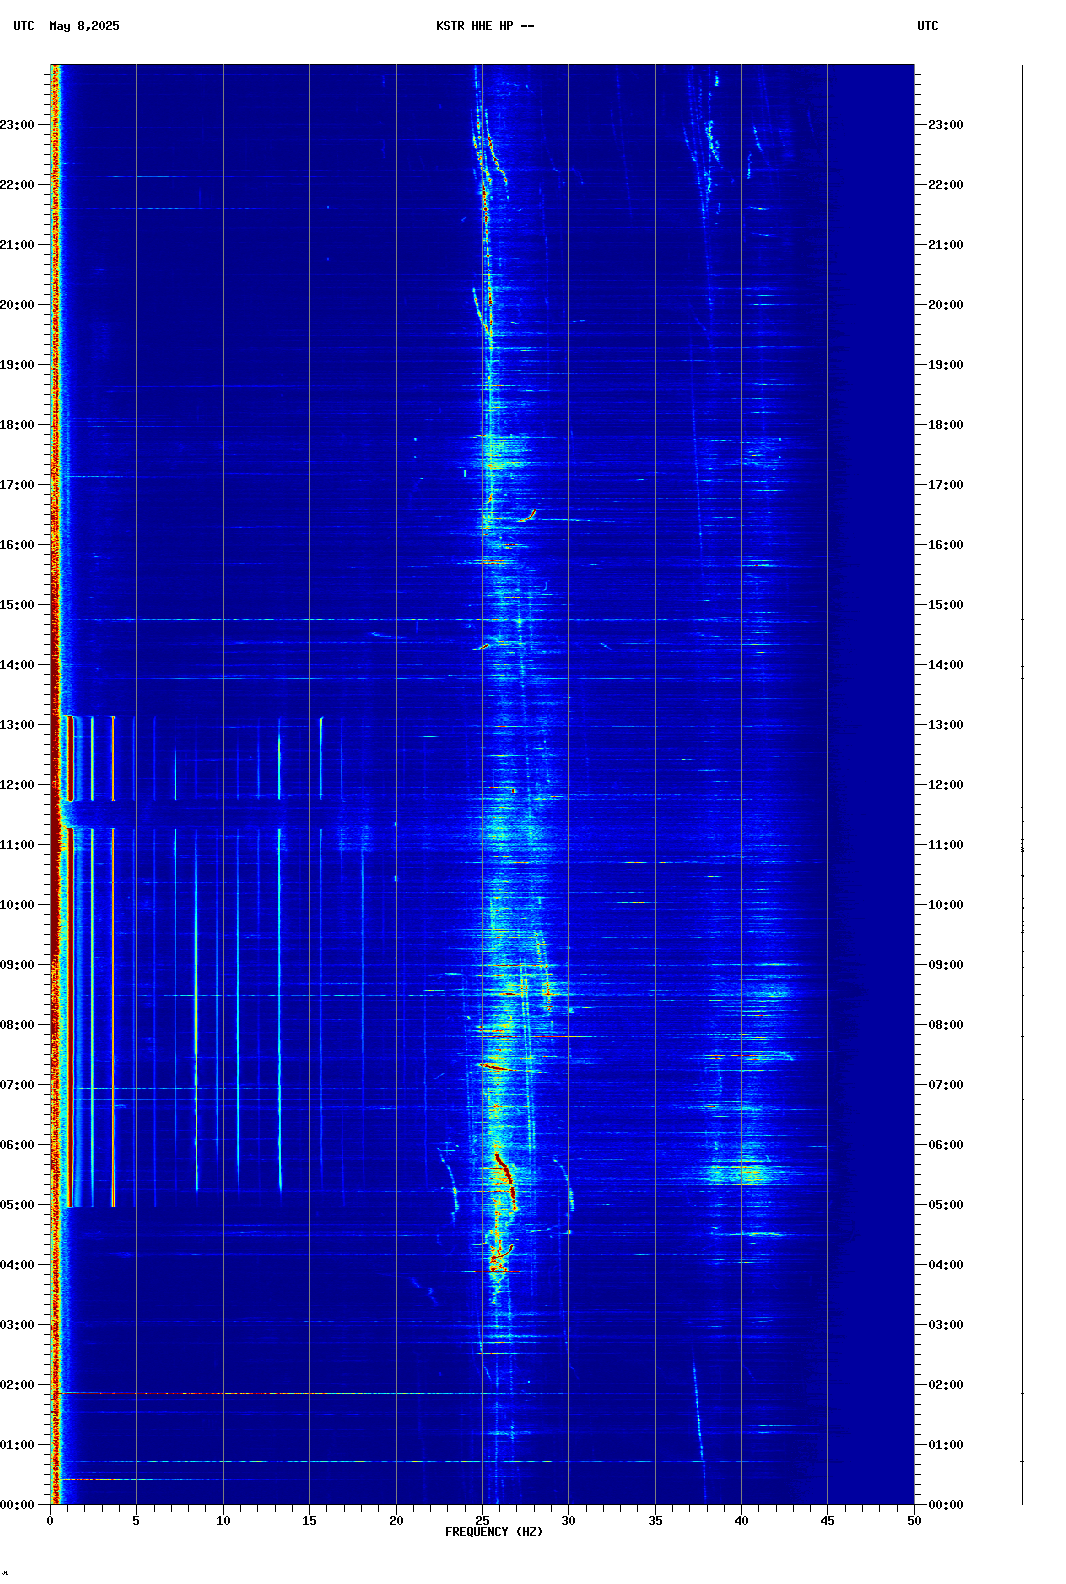This screenshot has height=1584, width=1066.
Task: Pick "04:00" on the right time axis
Action: [946, 1265]
